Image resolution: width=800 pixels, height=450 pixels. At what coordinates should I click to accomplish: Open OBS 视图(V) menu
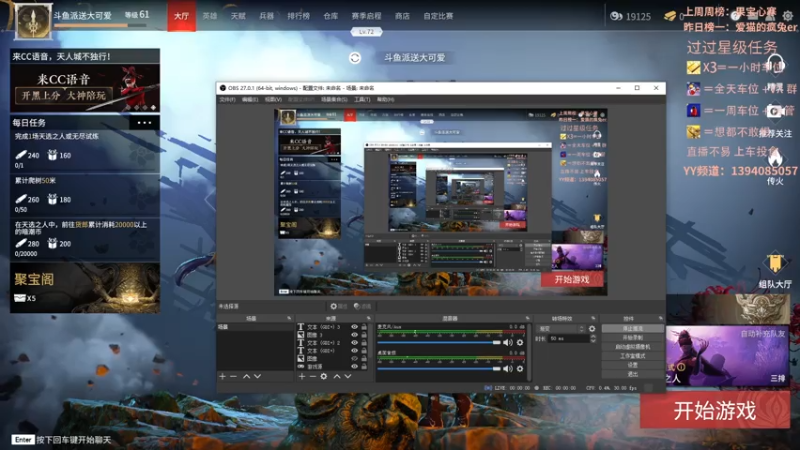pos(273,99)
